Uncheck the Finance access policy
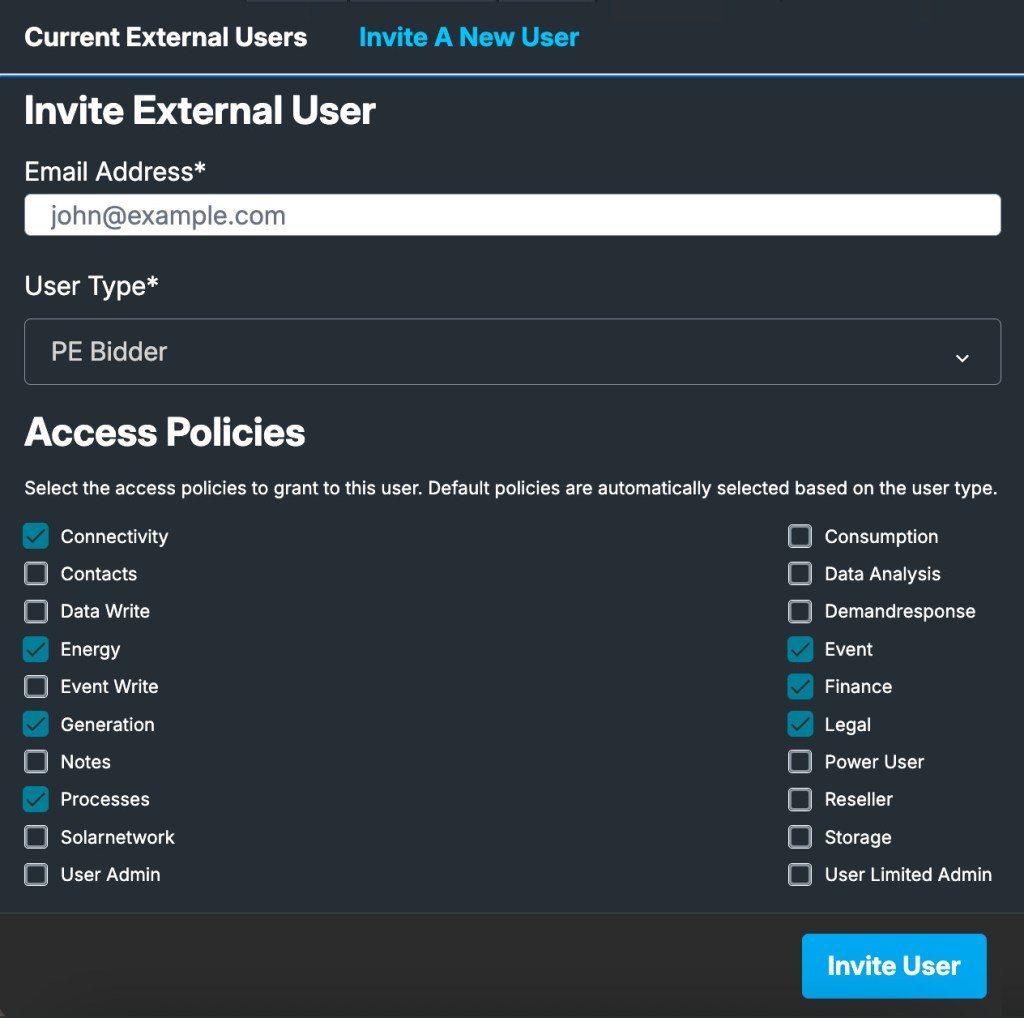Viewport: 1024px width, 1018px height. pos(800,687)
